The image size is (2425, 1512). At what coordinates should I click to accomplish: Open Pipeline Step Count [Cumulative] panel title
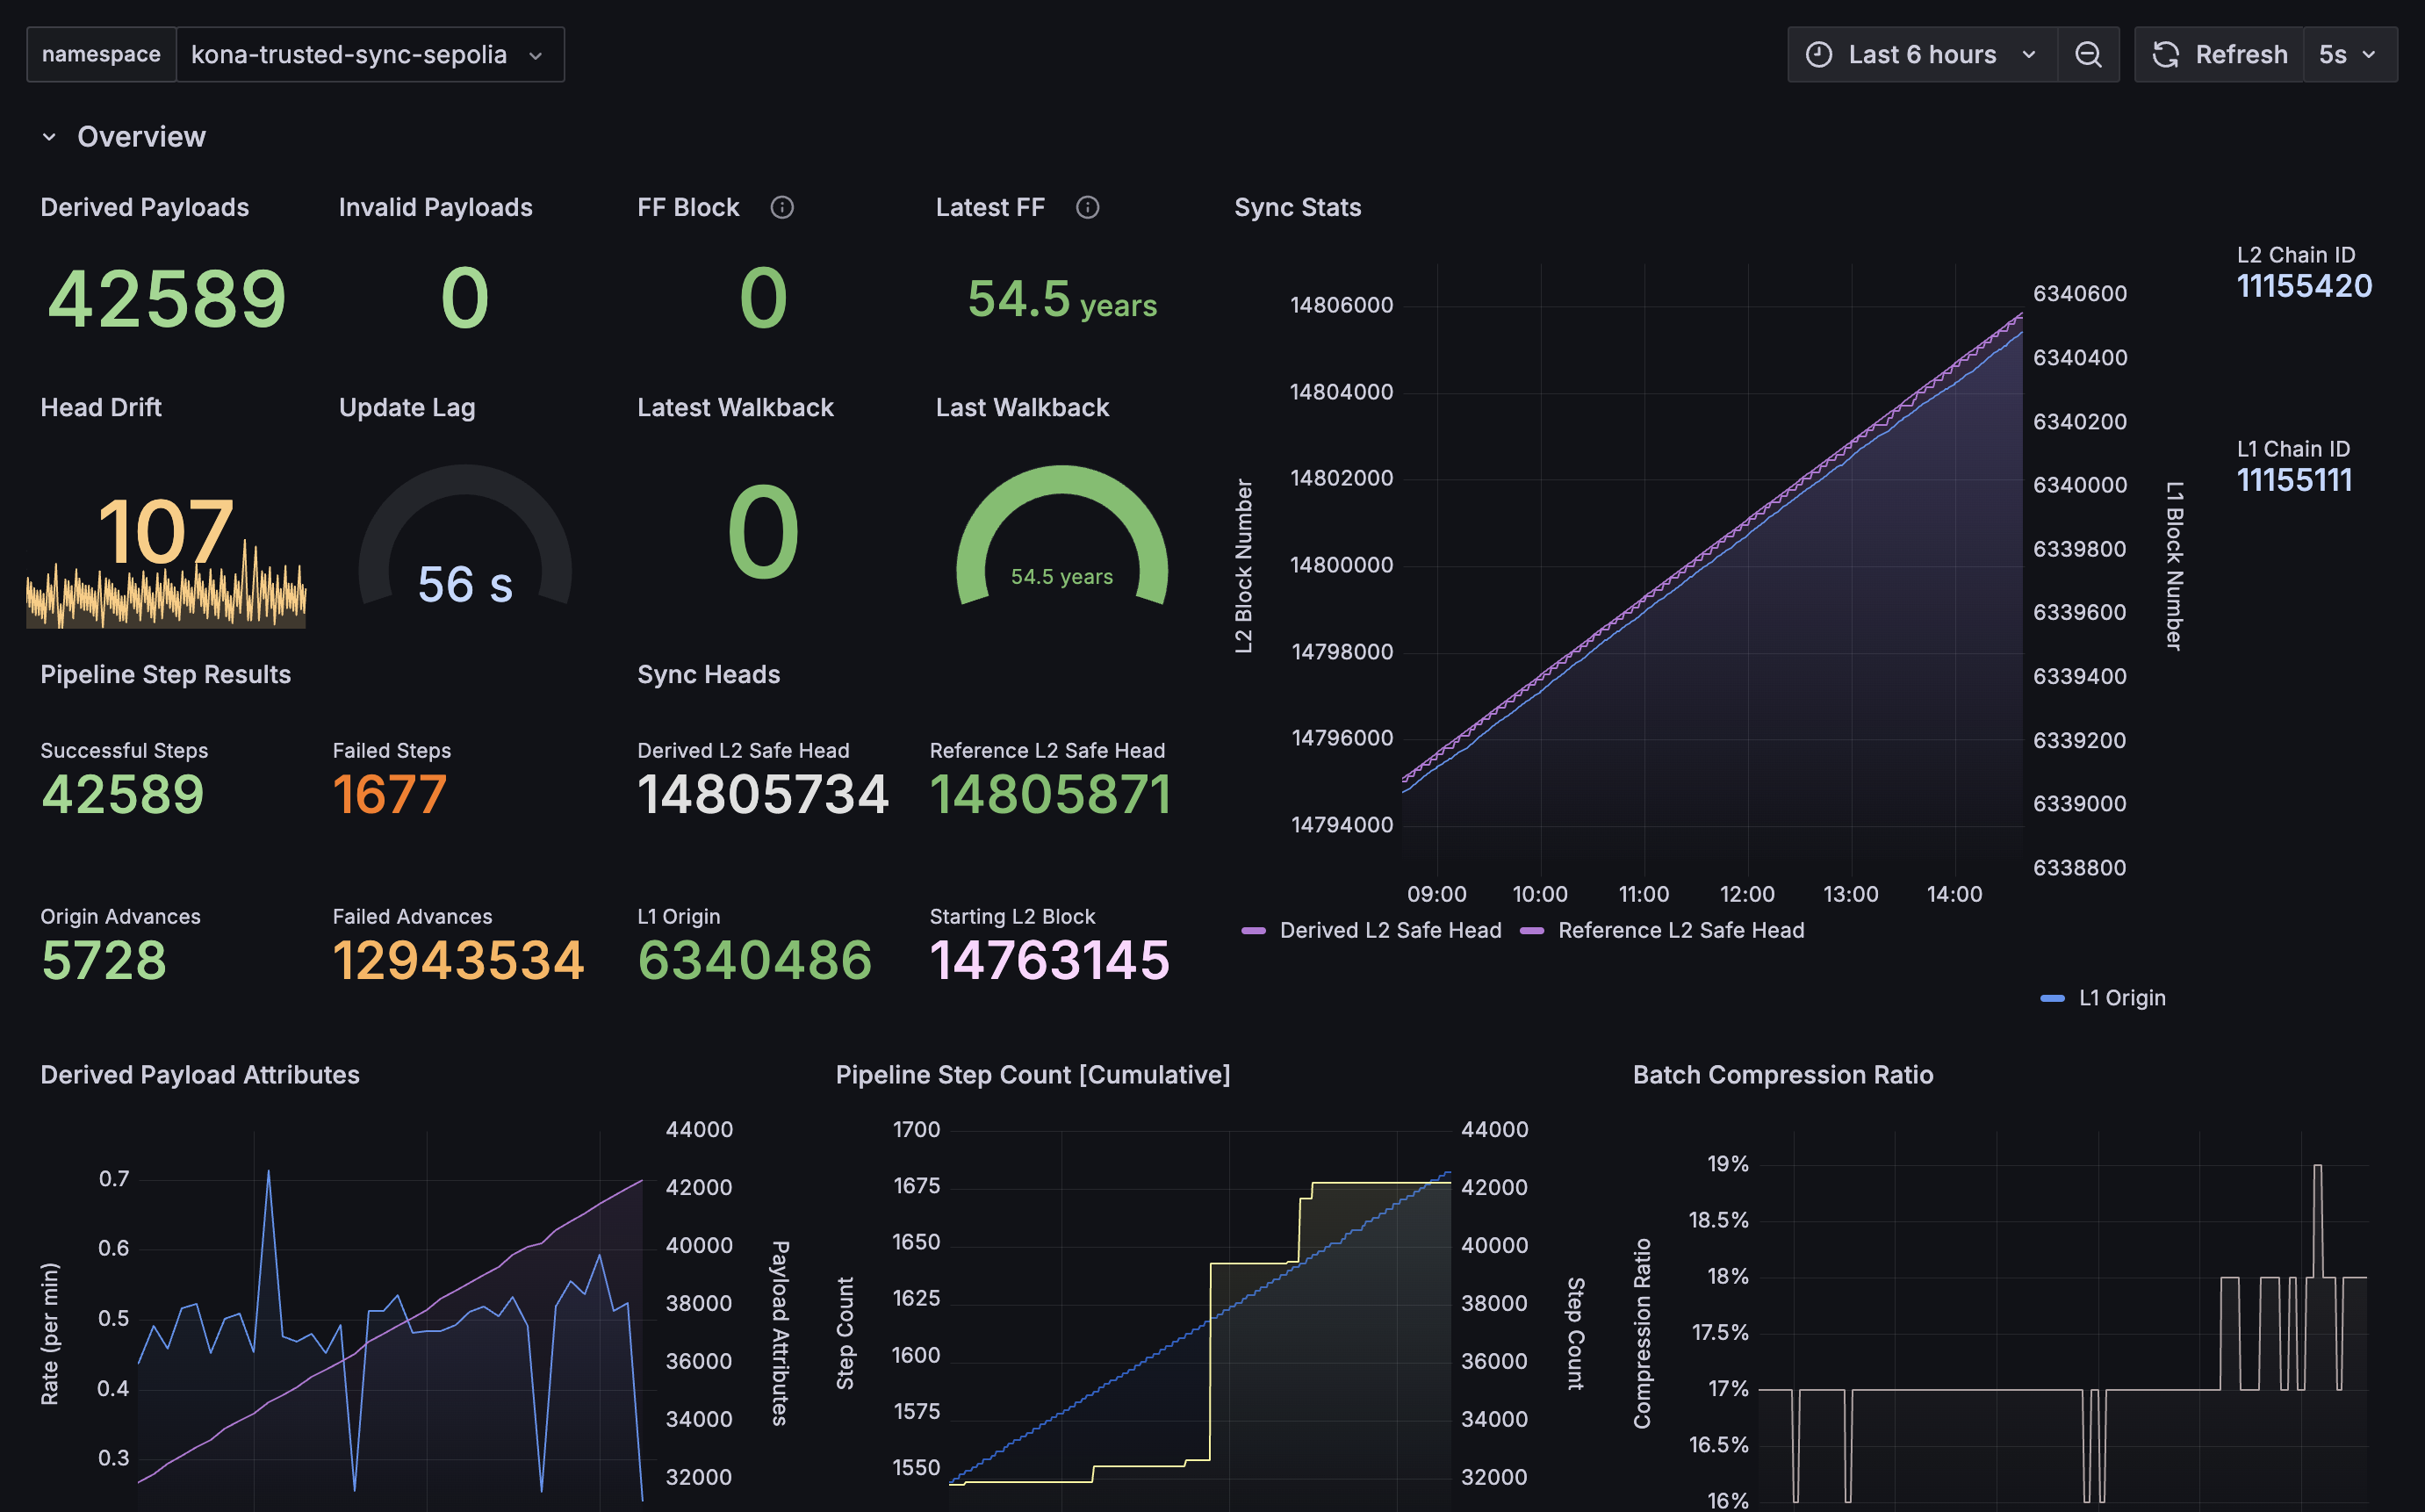(x=1032, y=1075)
